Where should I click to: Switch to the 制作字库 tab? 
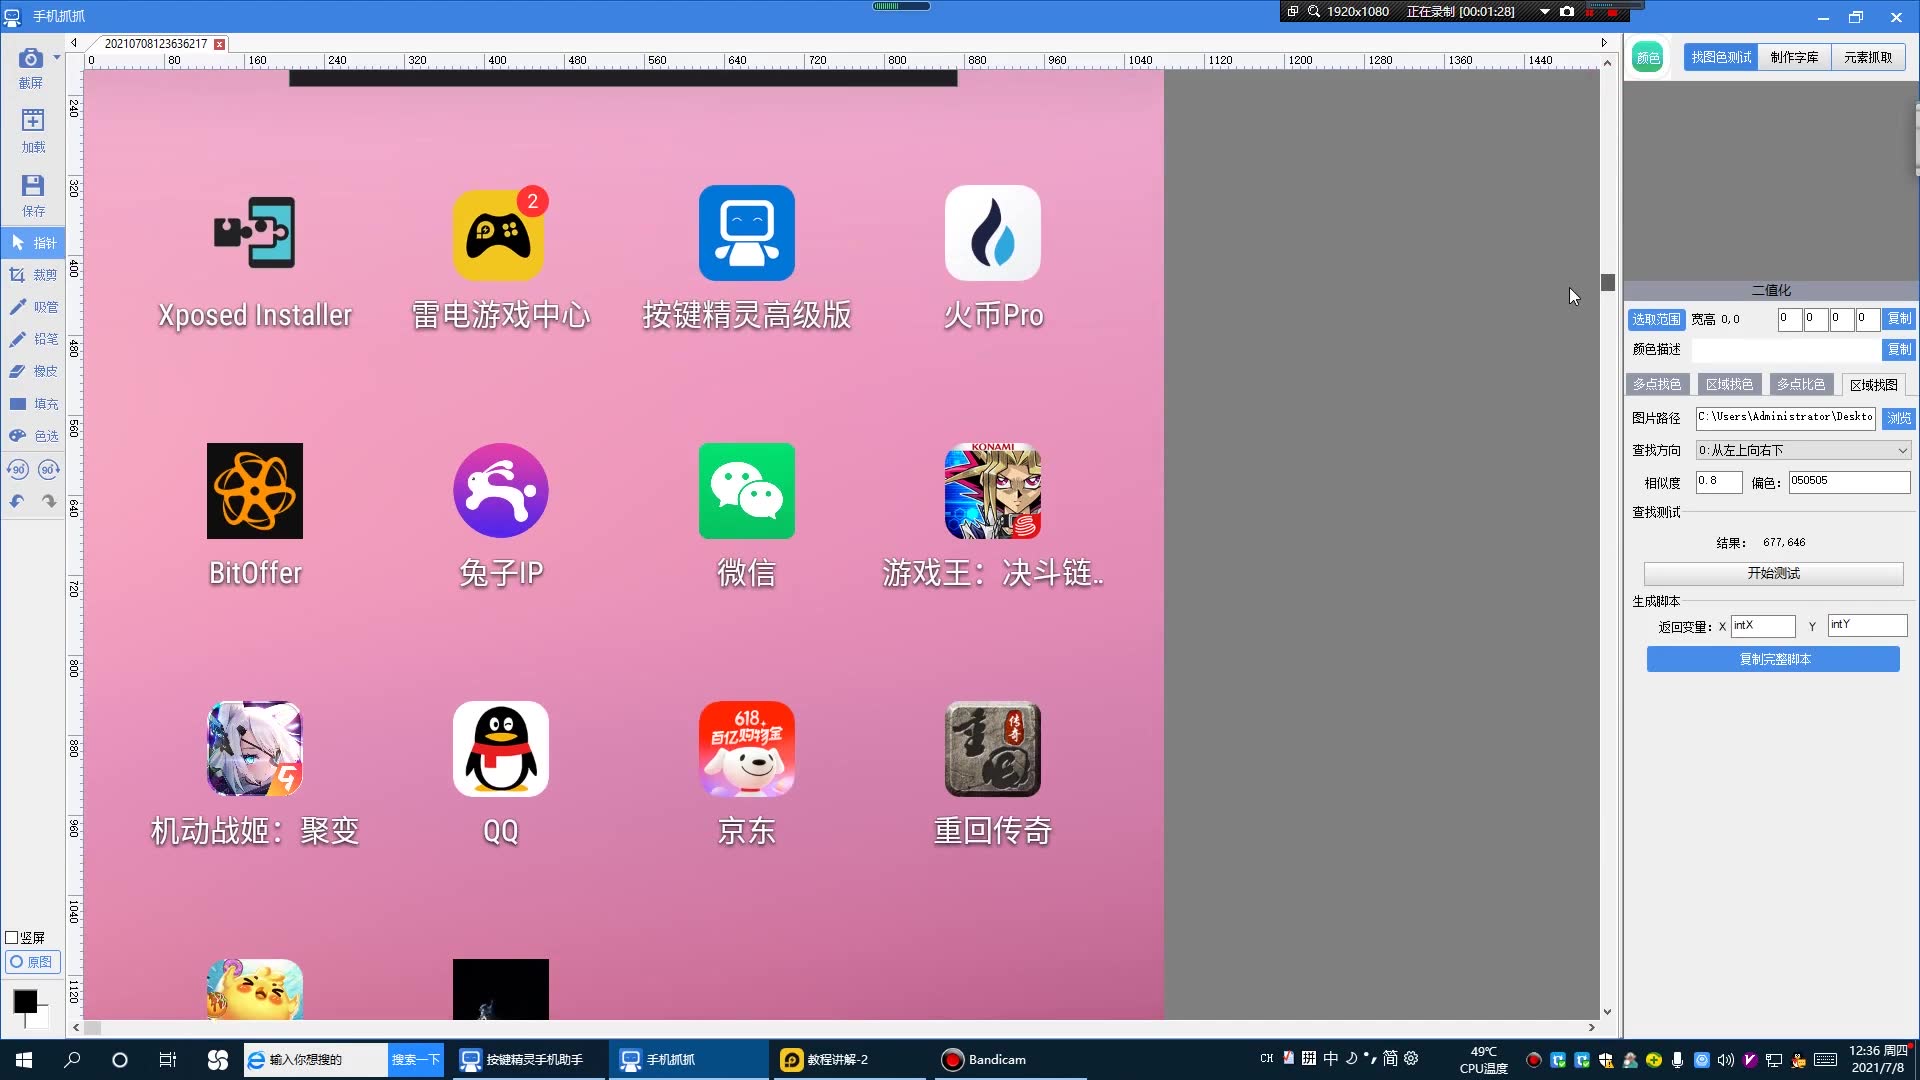1794,57
